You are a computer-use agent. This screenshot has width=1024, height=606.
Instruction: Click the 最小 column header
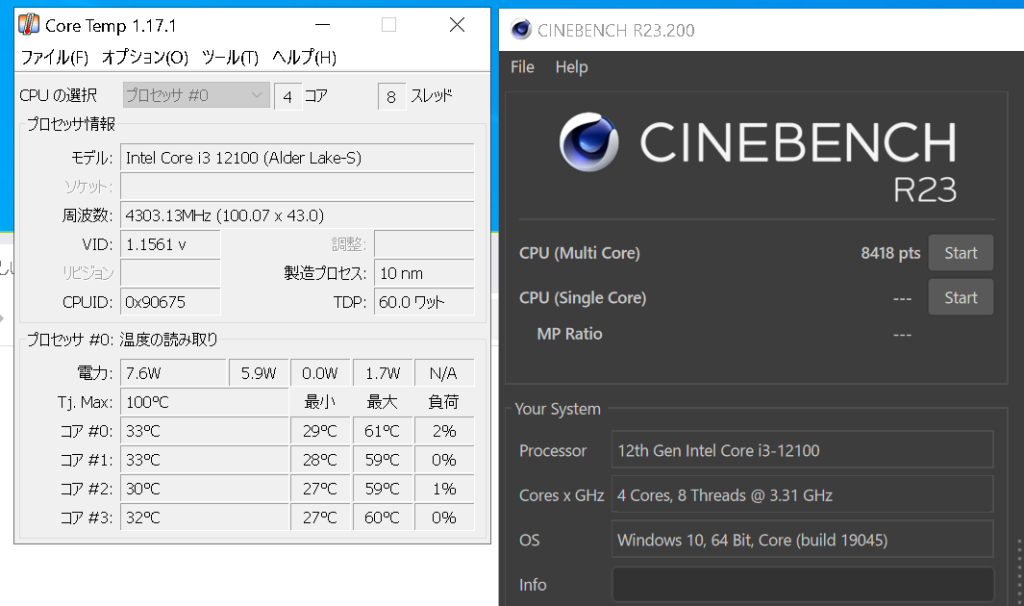tap(320, 402)
